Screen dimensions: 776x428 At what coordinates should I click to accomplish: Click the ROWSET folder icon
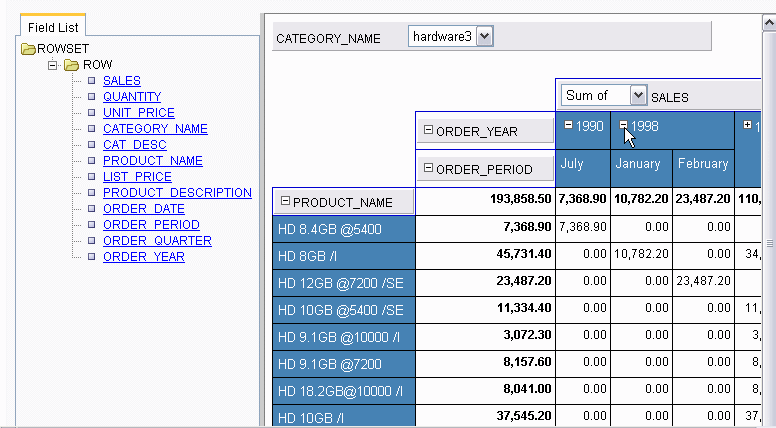point(28,48)
